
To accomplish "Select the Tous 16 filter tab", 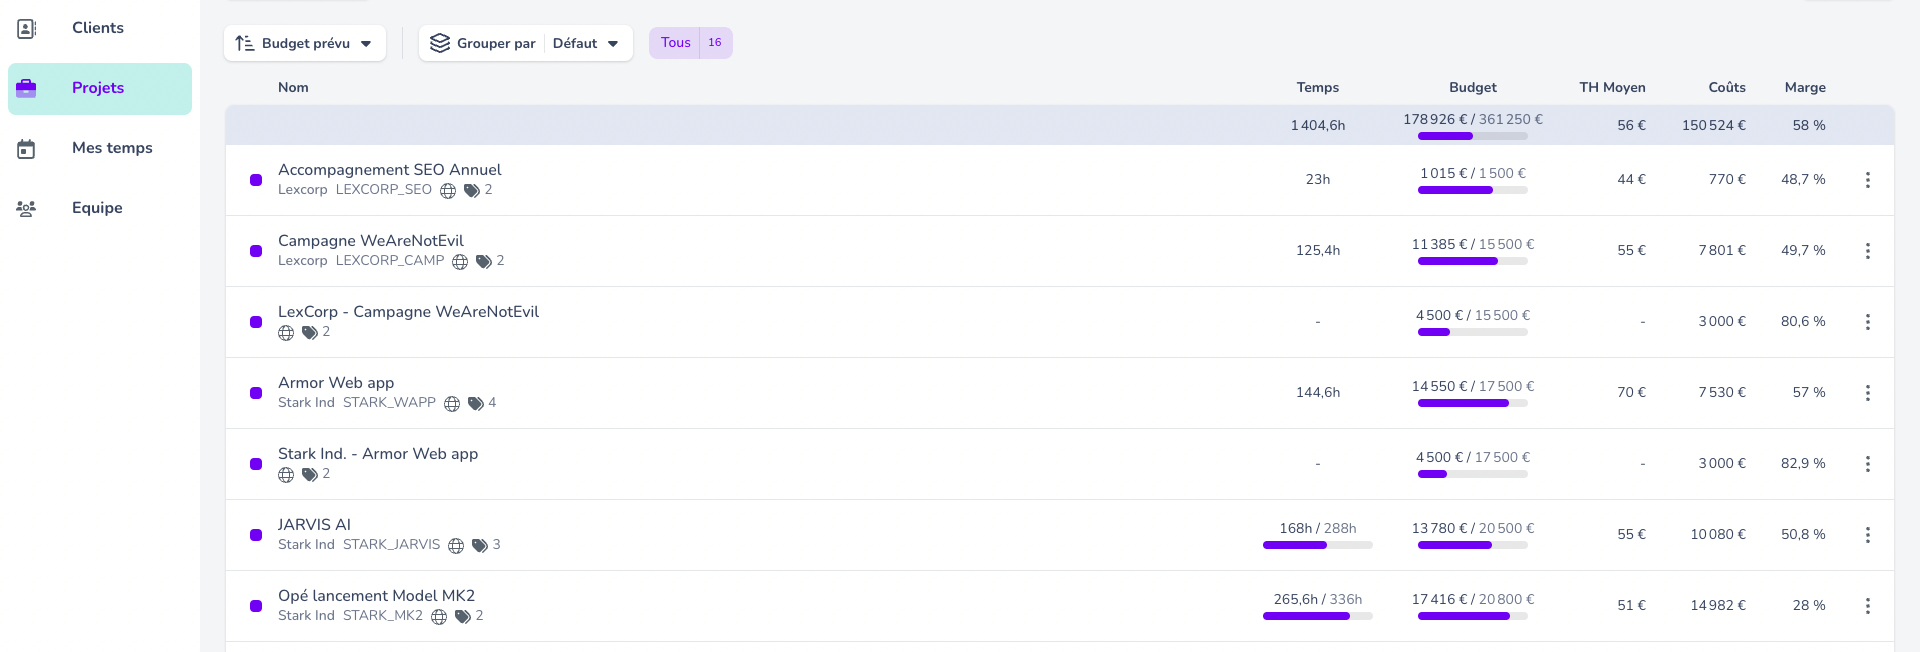I will tap(690, 43).
